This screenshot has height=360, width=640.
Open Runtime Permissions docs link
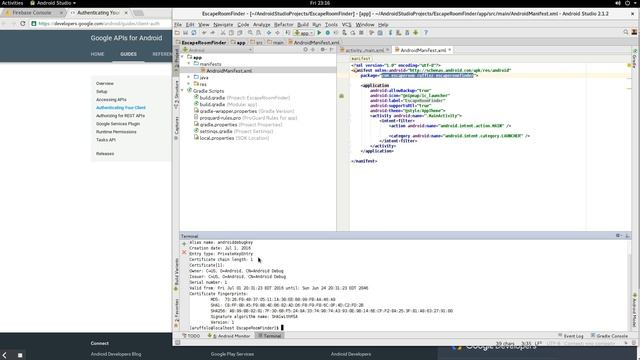[x=116, y=132]
